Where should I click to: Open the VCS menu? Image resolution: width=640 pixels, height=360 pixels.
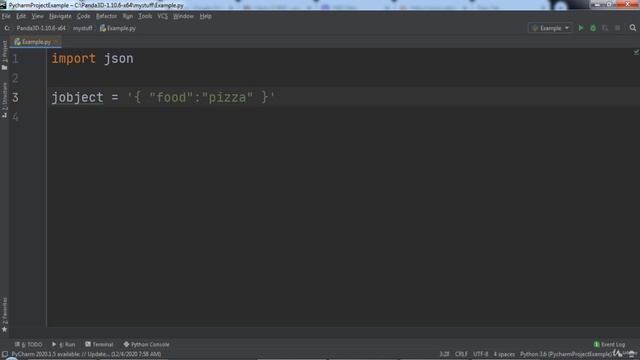162,16
